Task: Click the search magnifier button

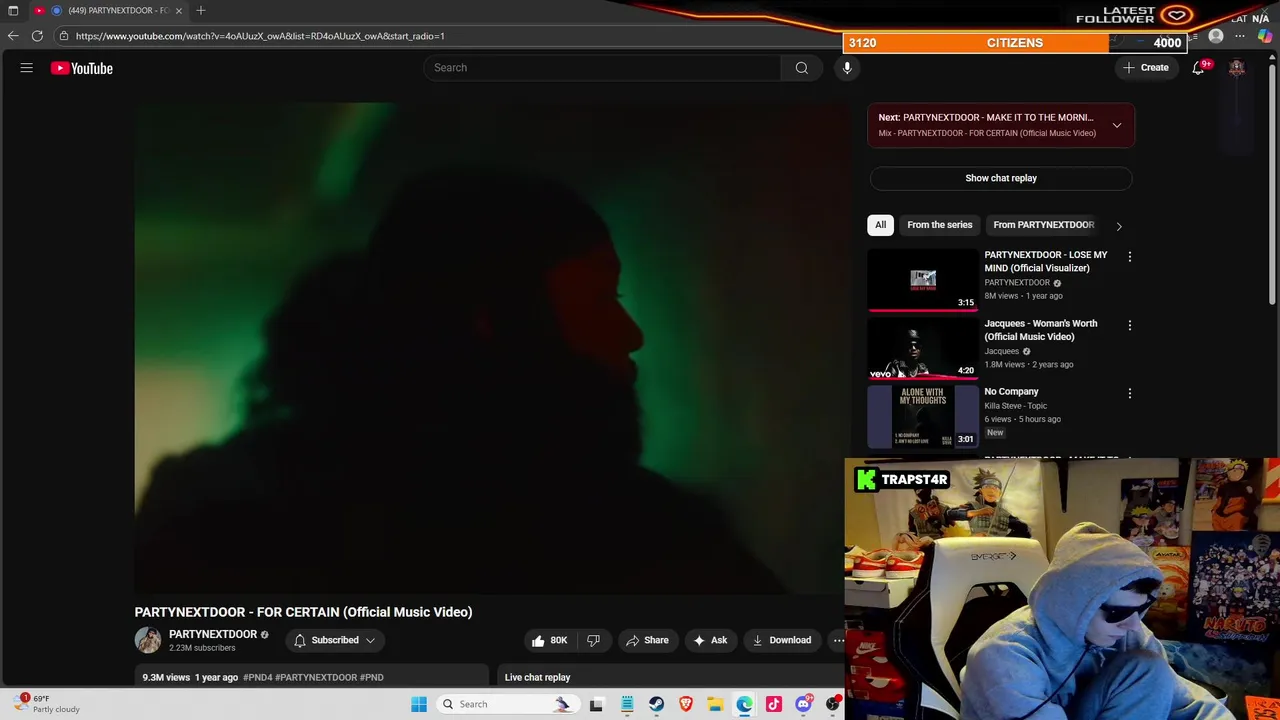Action: 801,68
